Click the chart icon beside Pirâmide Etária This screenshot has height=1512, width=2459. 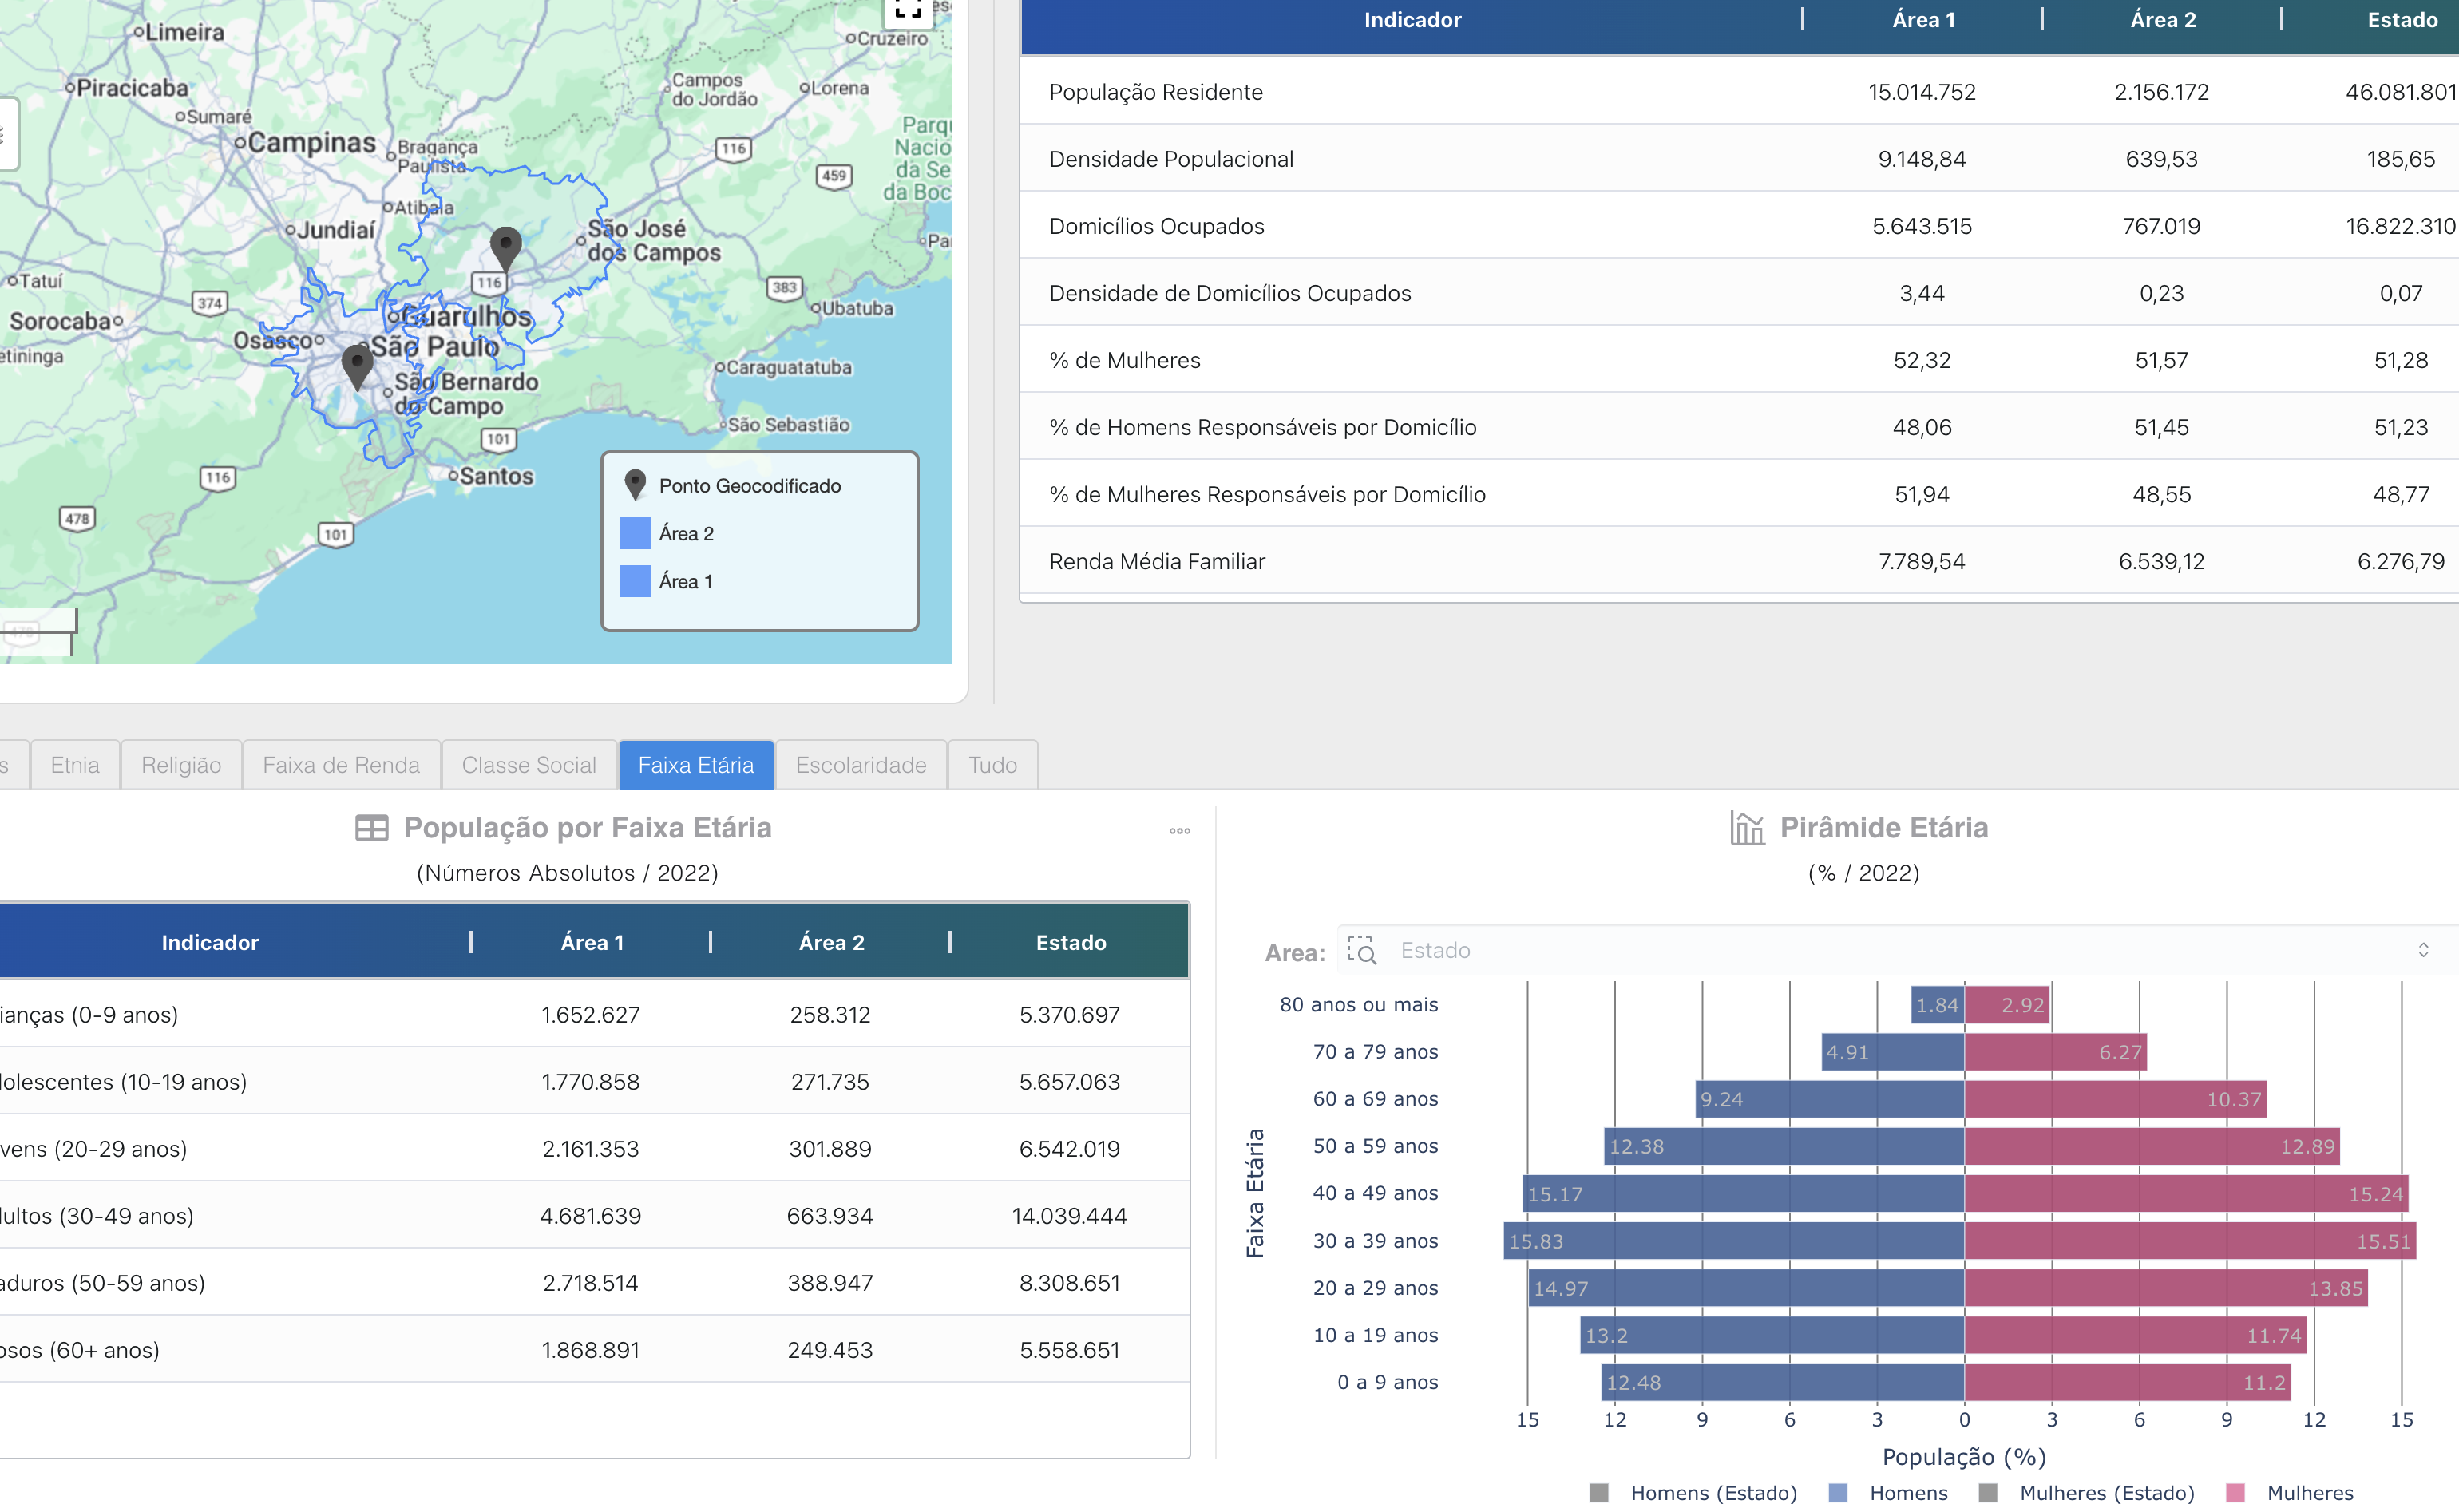pyautogui.click(x=1747, y=828)
